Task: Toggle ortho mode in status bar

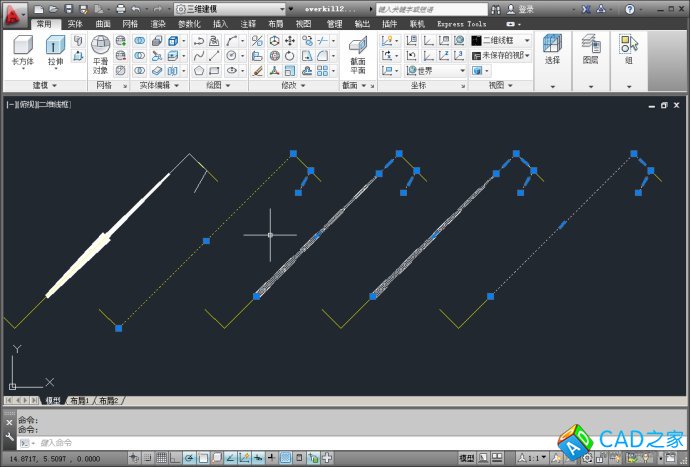Action: pos(177,457)
